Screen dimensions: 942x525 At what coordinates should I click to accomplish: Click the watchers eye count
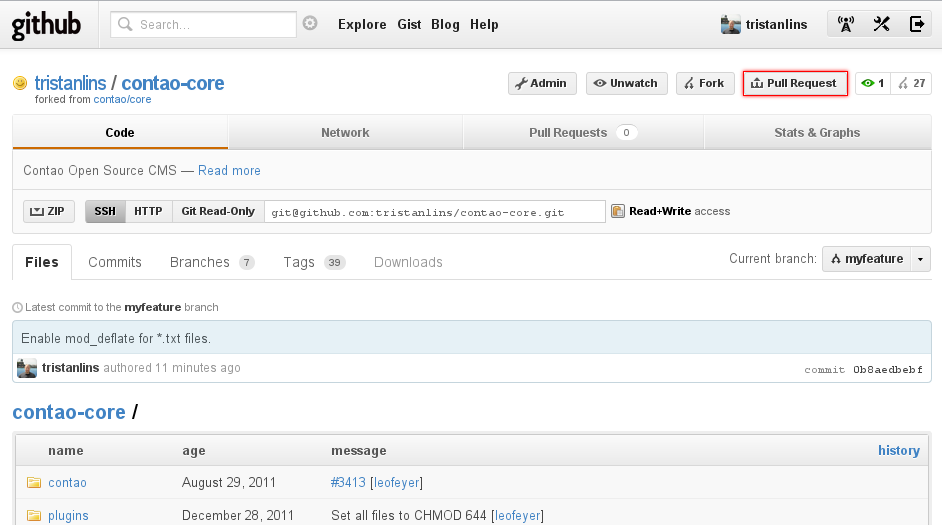point(872,84)
